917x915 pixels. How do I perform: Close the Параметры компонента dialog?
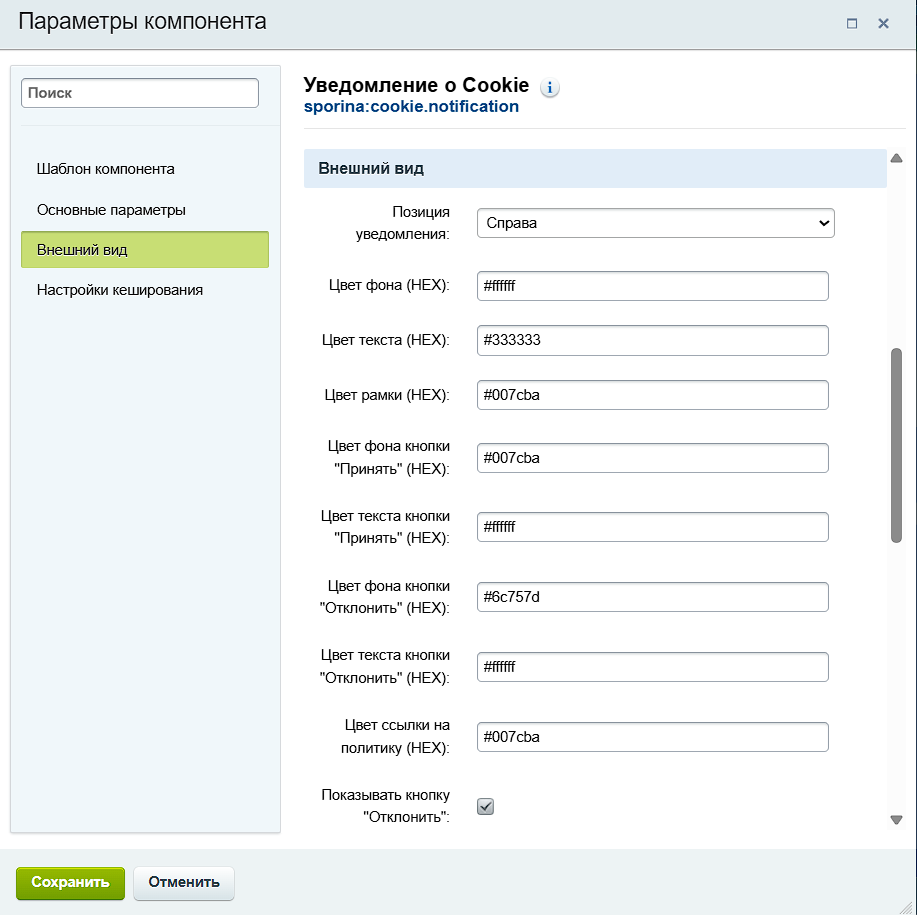[x=883, y=23]
